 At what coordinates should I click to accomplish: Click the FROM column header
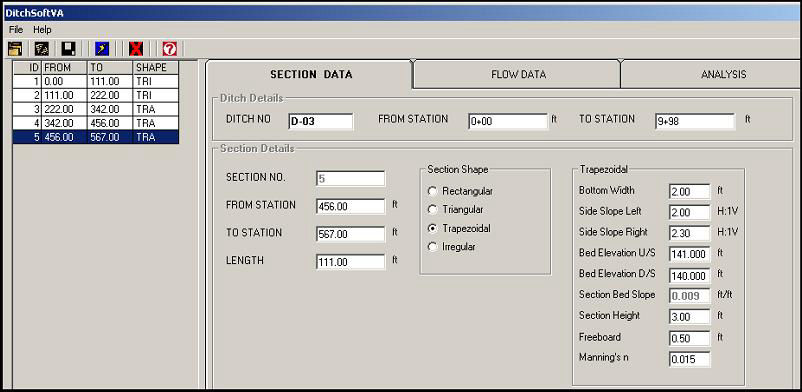click(64, 68)
